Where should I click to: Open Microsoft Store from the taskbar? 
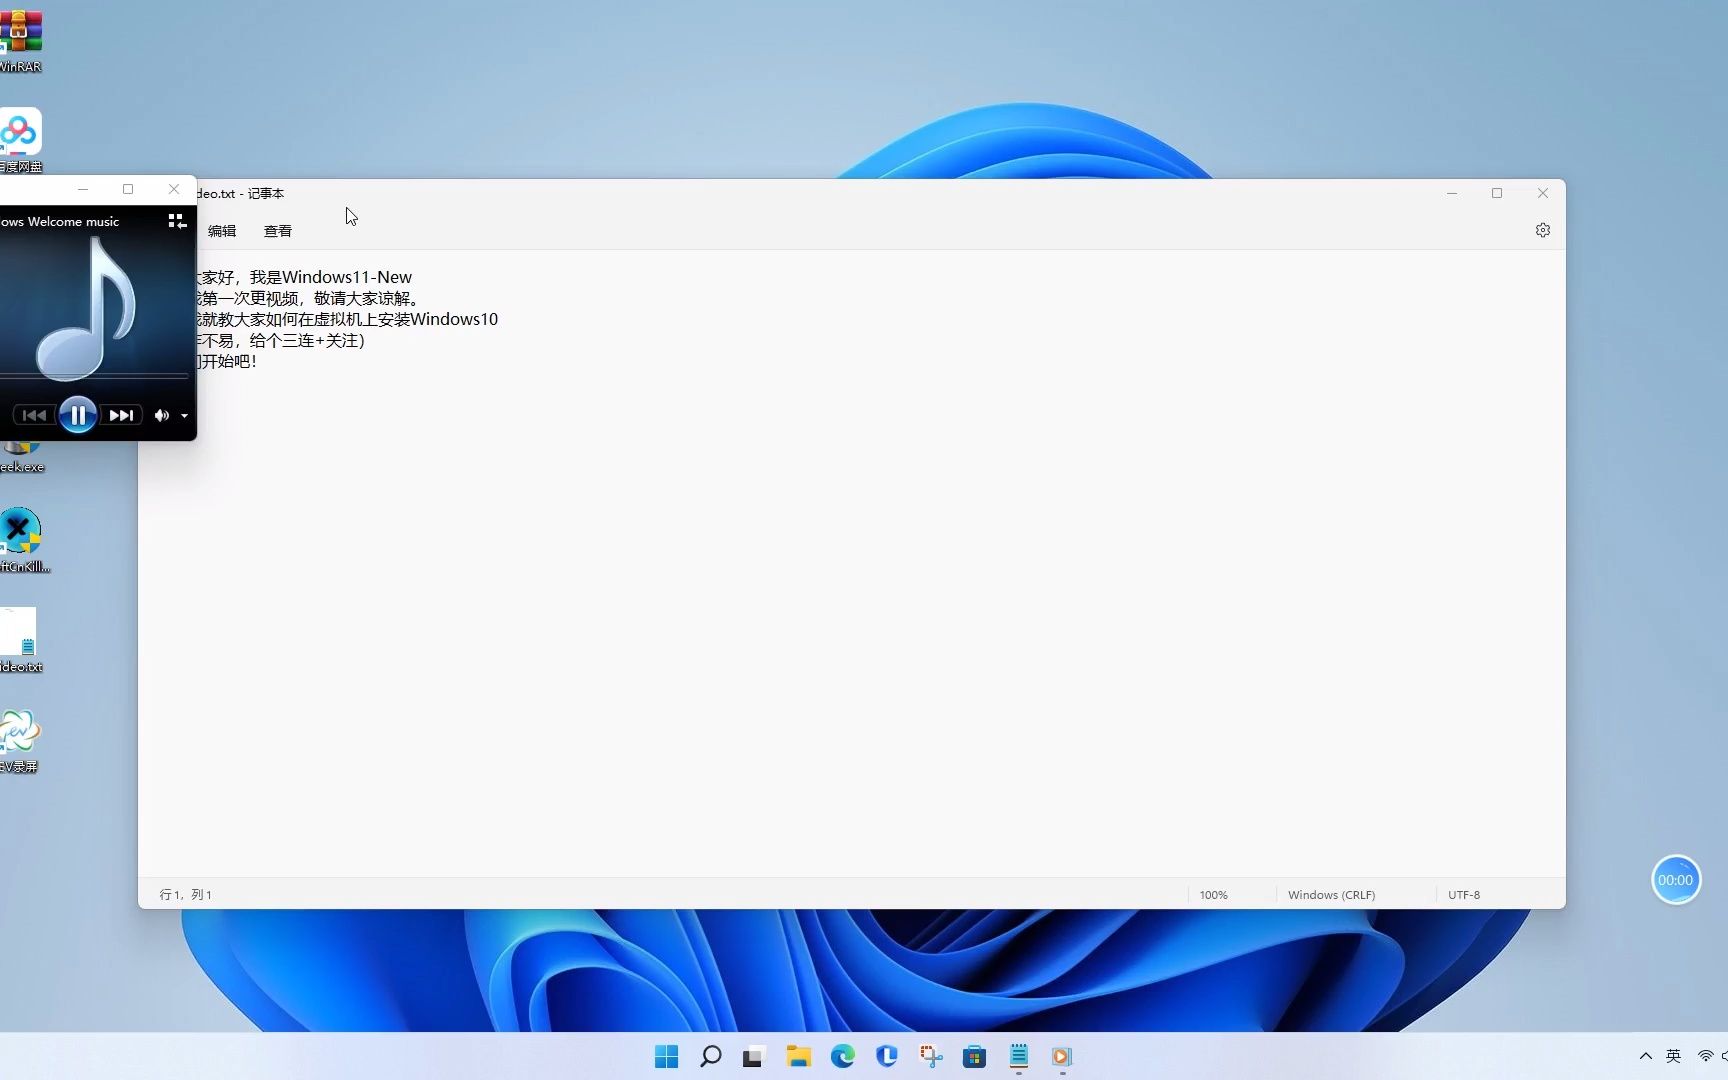[x=973, y=1055]
